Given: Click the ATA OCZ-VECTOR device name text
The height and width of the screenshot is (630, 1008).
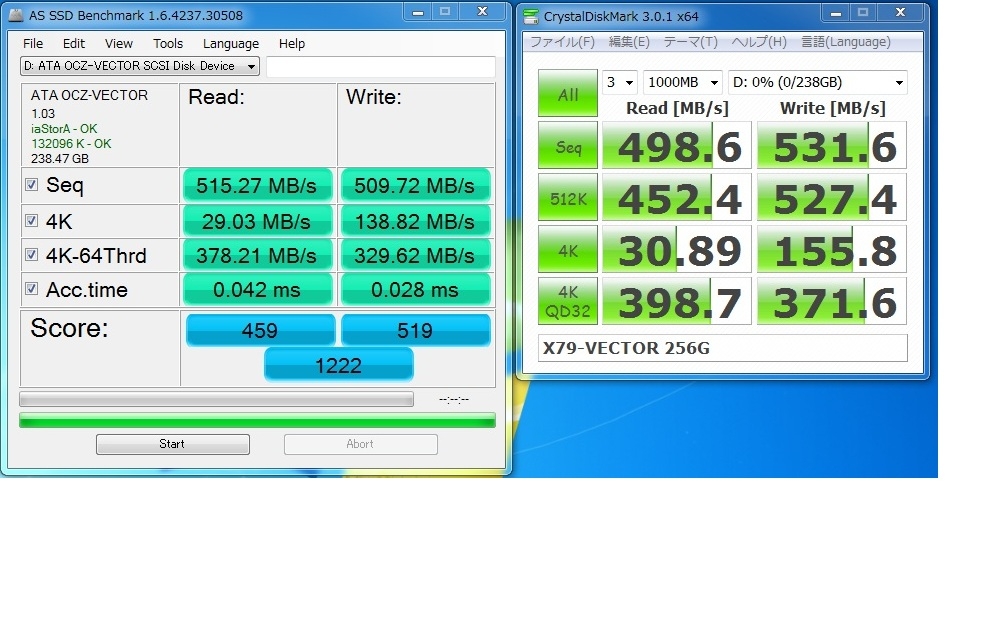Looking at the screenshot, I should (89, 95).
